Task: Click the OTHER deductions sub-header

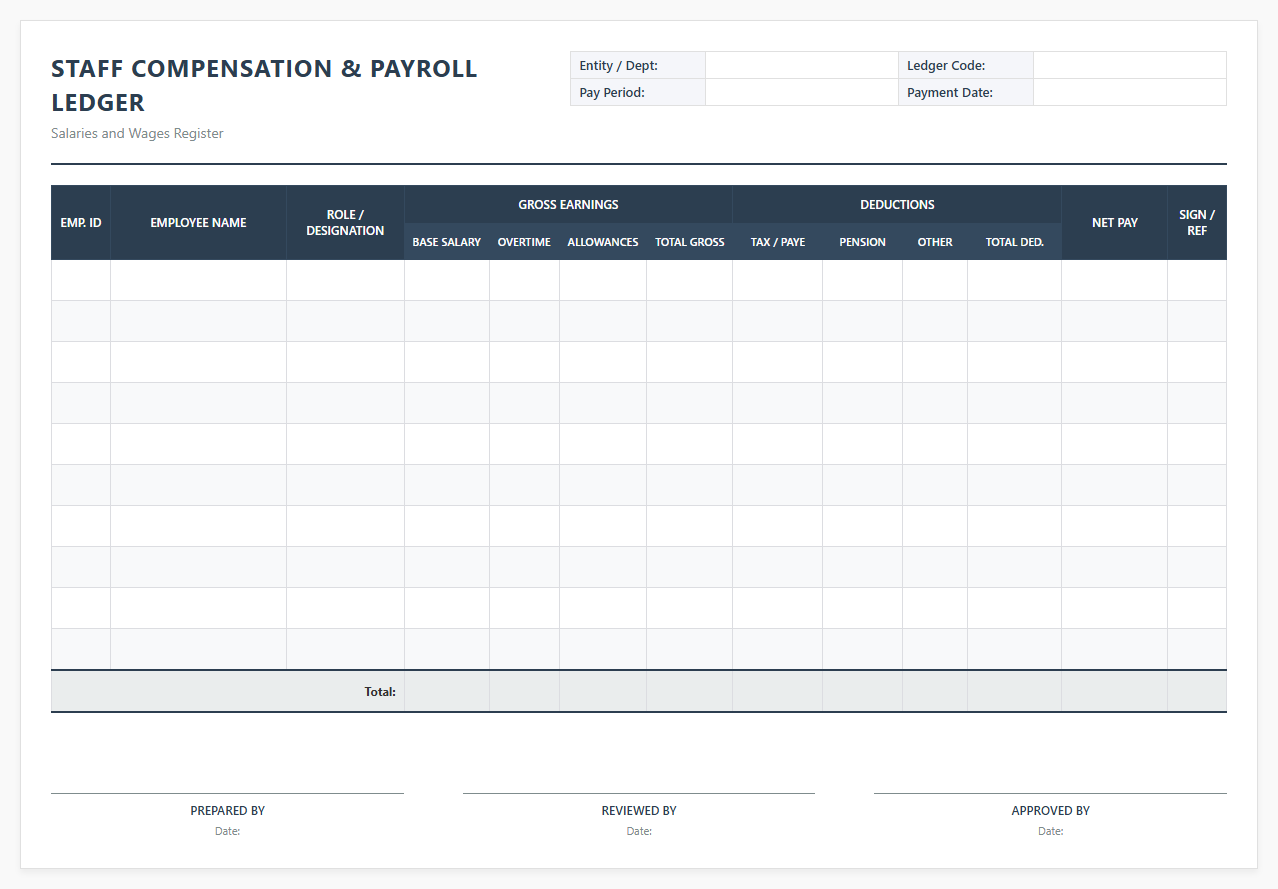Action: coord(935,242)
